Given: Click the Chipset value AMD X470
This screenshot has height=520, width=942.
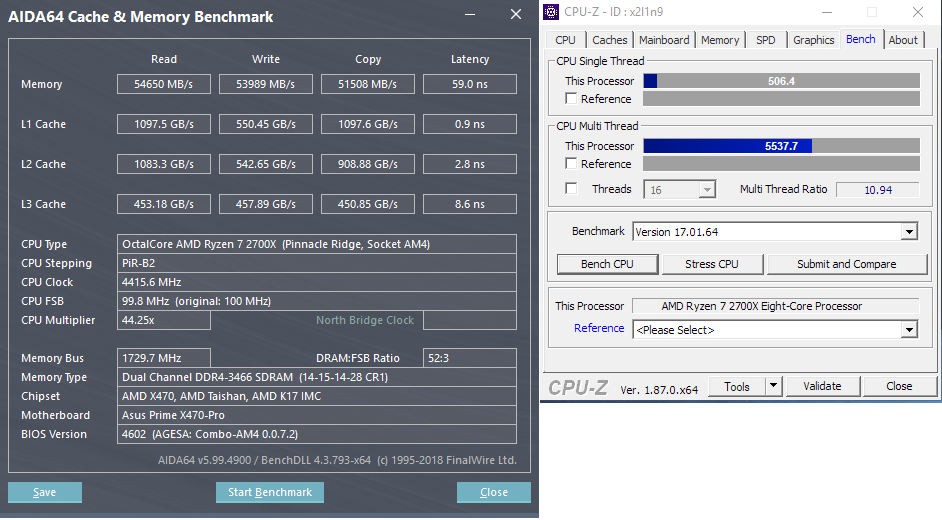Looking at the screenshot, I should pyautogui.click(x=317, y=396).
